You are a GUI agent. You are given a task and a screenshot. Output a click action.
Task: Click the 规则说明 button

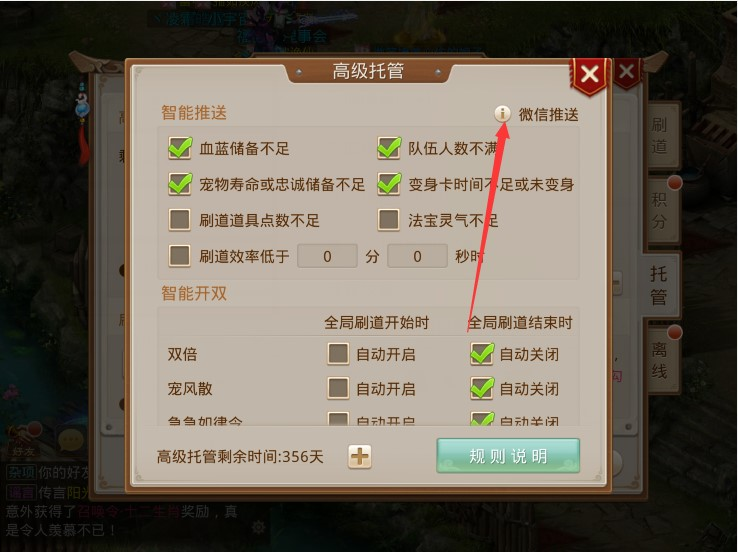508,456
